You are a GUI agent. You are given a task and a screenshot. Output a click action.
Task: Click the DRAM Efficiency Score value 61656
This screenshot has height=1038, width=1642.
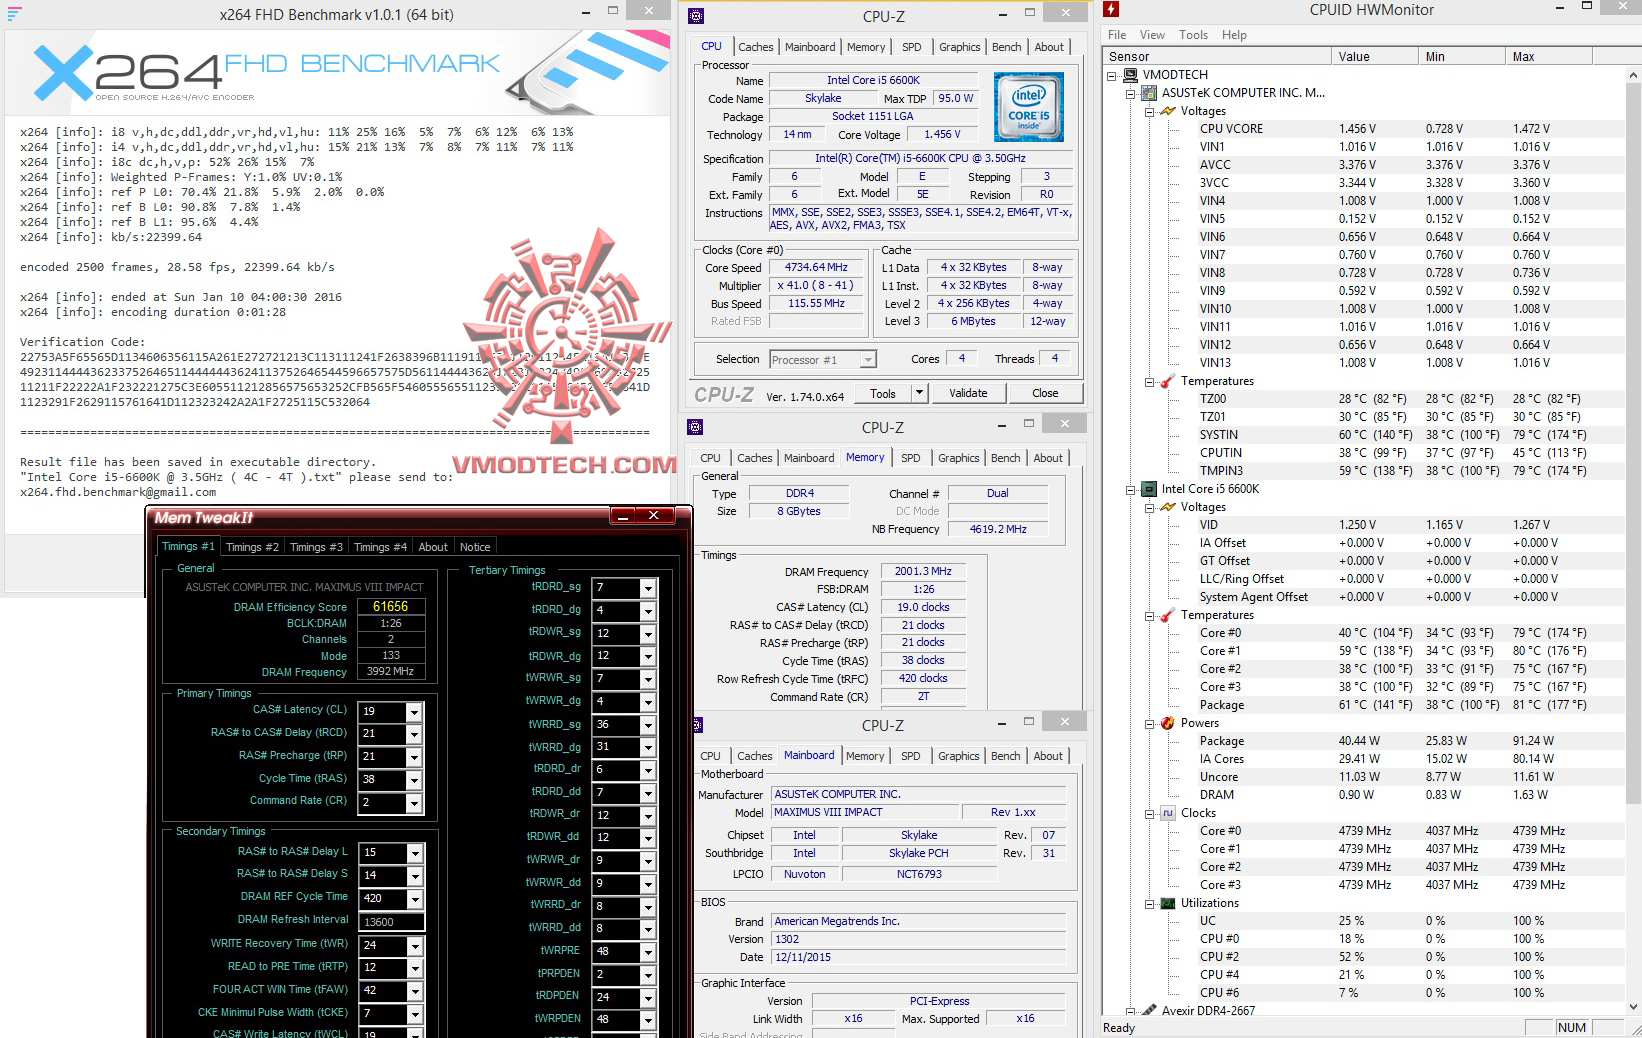[392, 606]
